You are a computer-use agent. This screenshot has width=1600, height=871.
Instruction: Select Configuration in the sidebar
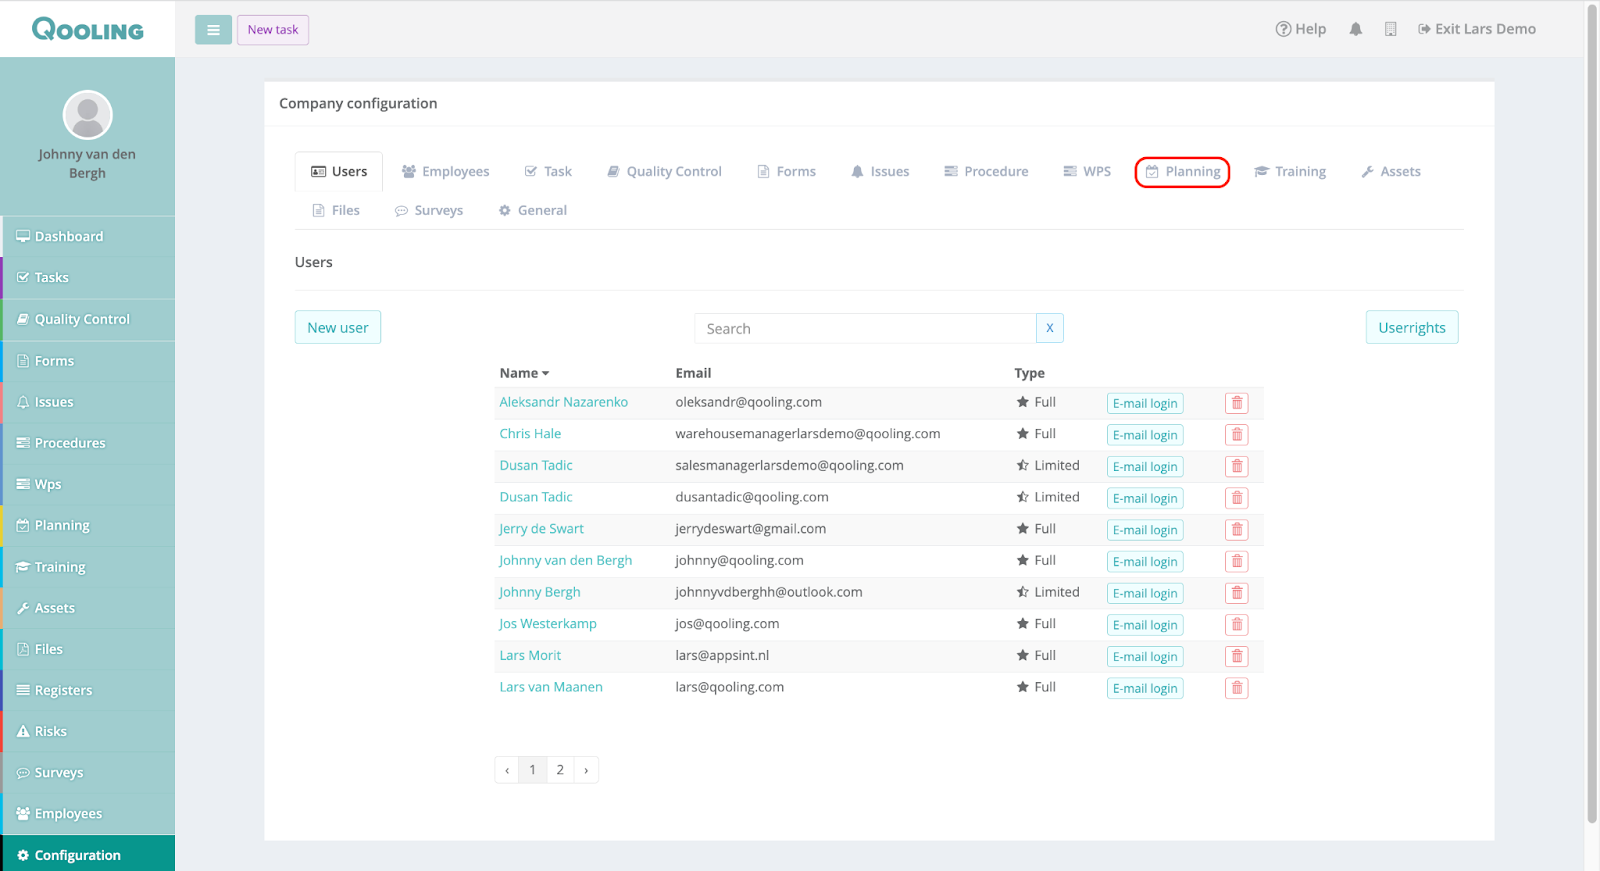pyautogui.click(x=88, y=855)
